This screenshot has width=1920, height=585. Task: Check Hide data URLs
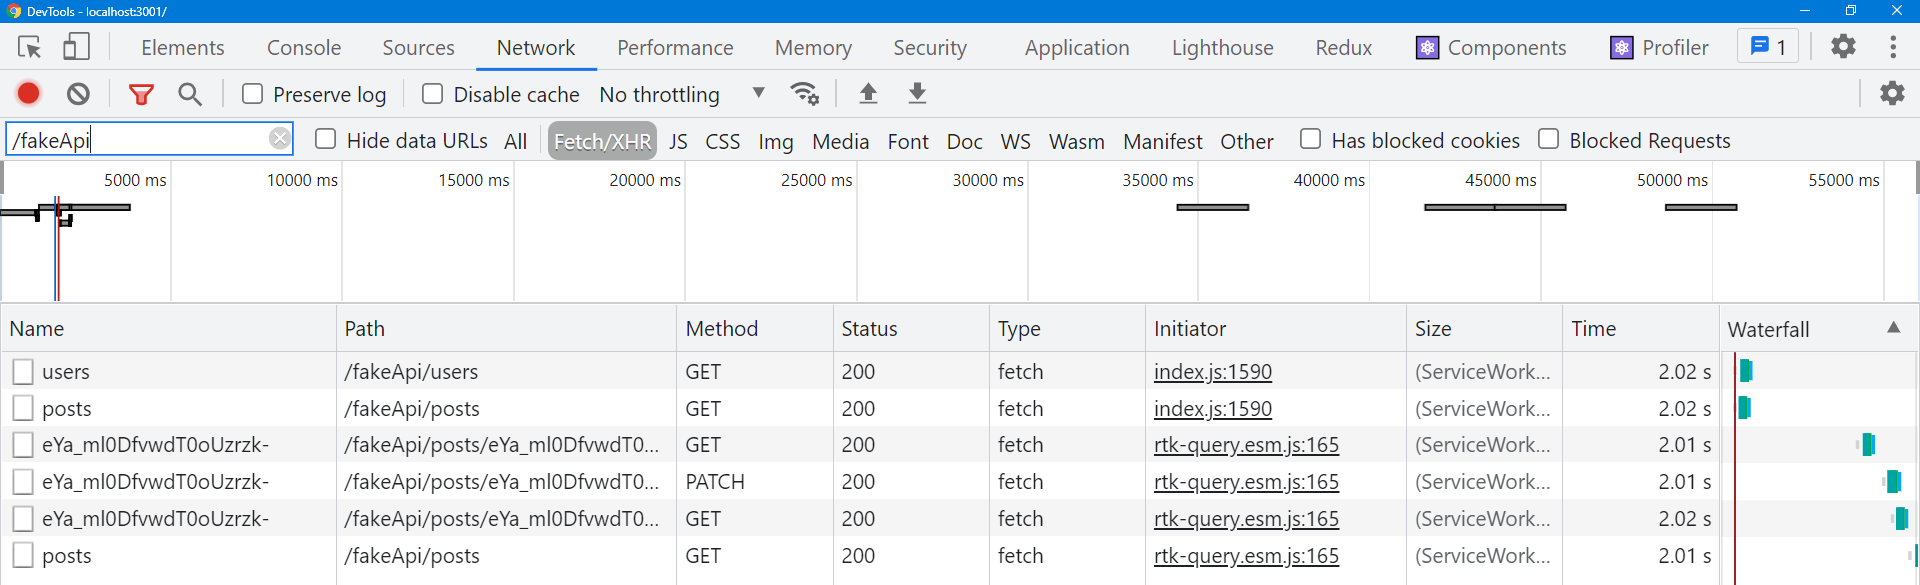click(x=325, y=139)
